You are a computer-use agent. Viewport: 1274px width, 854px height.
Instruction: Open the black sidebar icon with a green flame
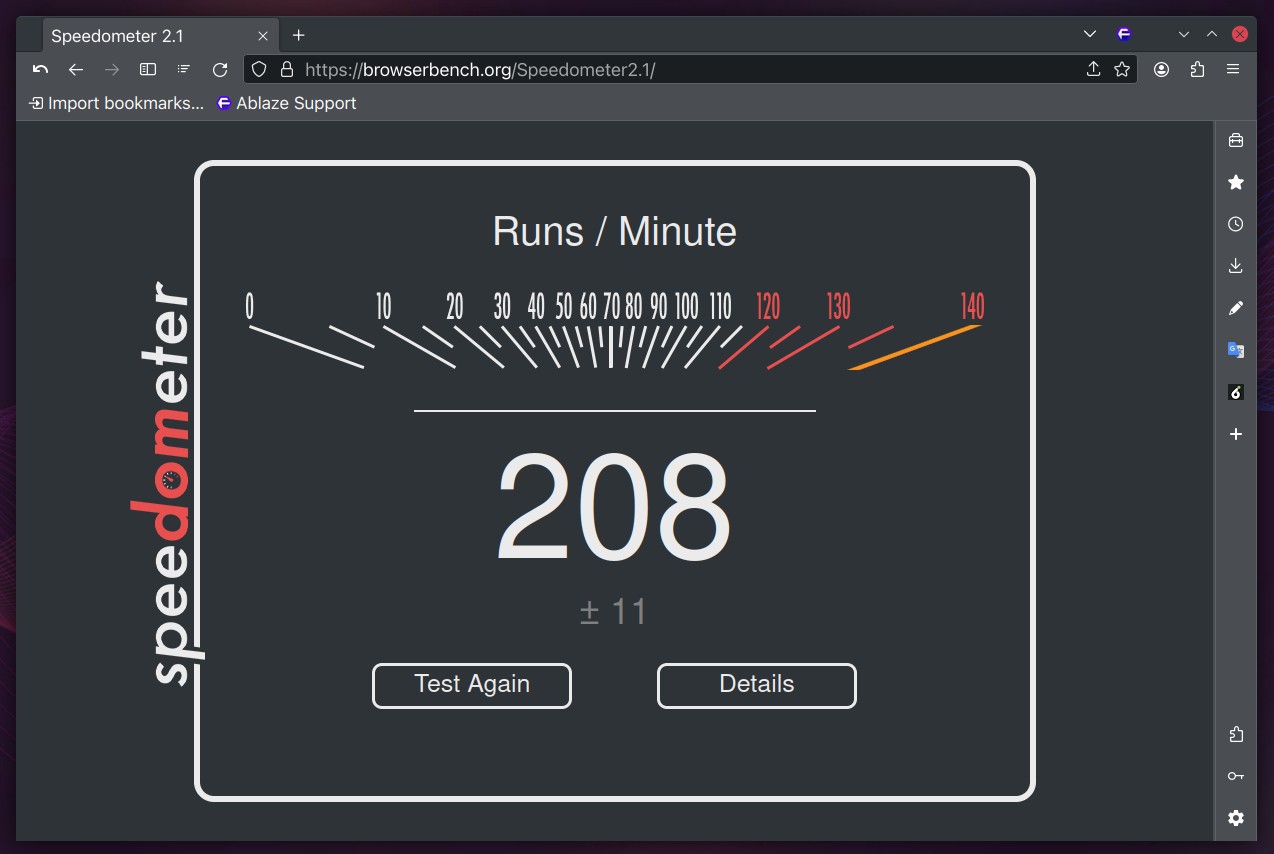pyautogui.click(x=1236, y=392)
